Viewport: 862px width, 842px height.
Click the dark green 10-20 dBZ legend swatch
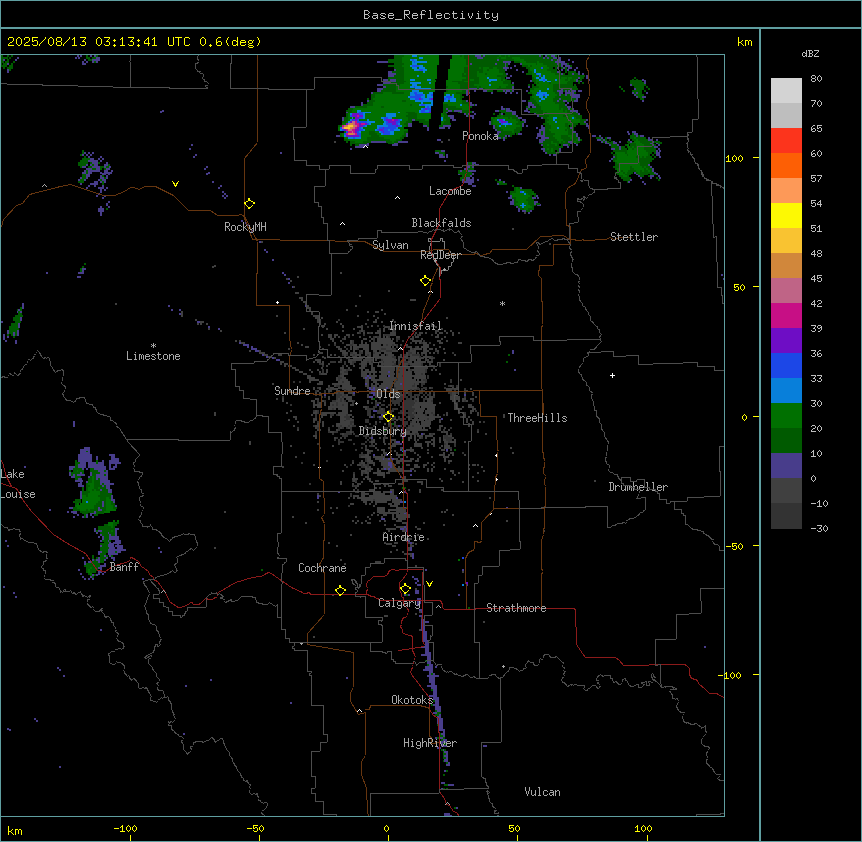[x=786, y=440]
